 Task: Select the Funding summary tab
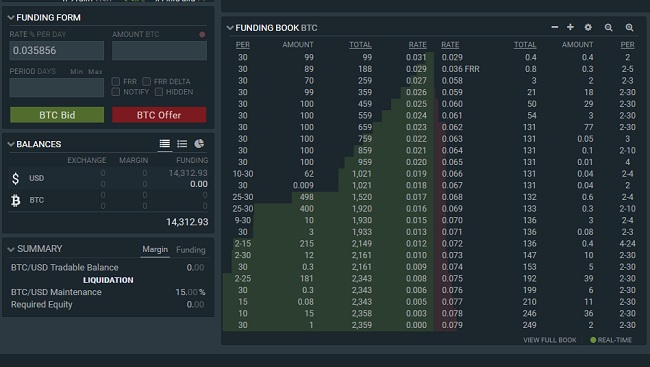(x=191, y=250)
